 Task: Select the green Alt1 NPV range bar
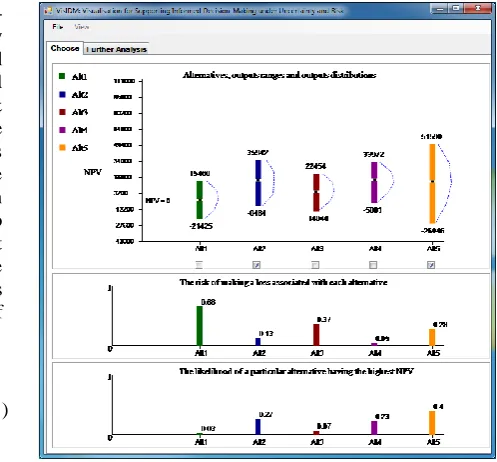(199, 200)
